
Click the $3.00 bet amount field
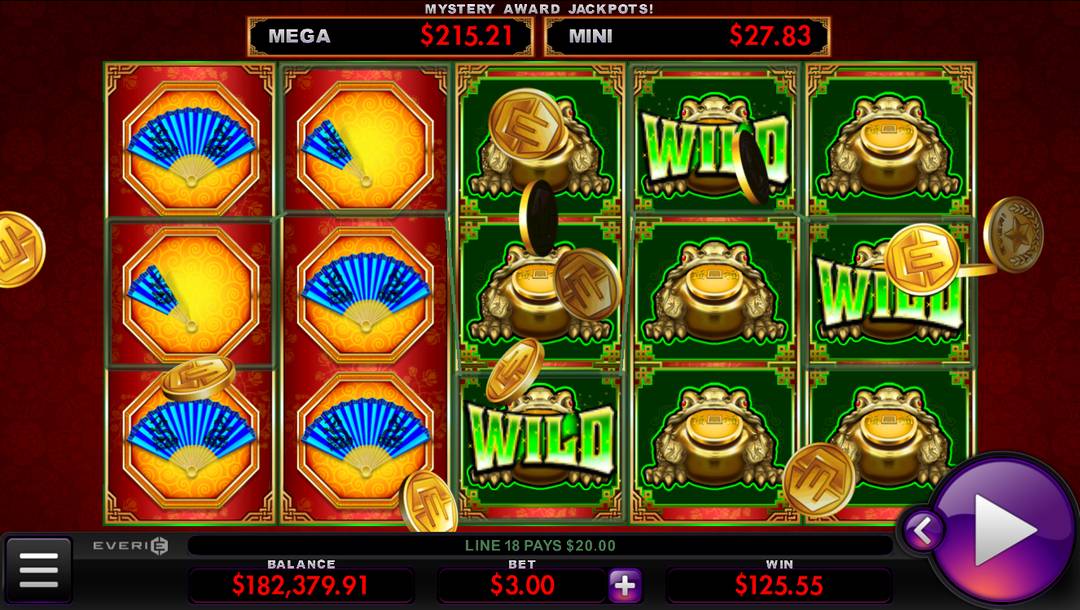pos(521,586)
